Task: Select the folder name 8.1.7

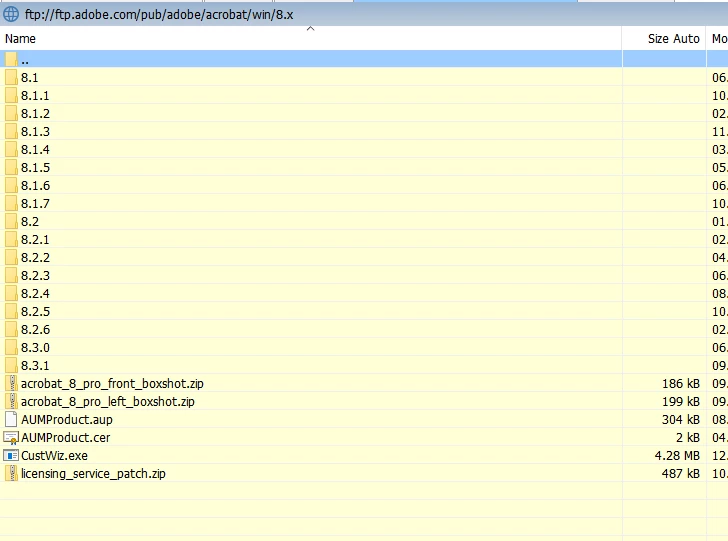Action: pos(35,204)
